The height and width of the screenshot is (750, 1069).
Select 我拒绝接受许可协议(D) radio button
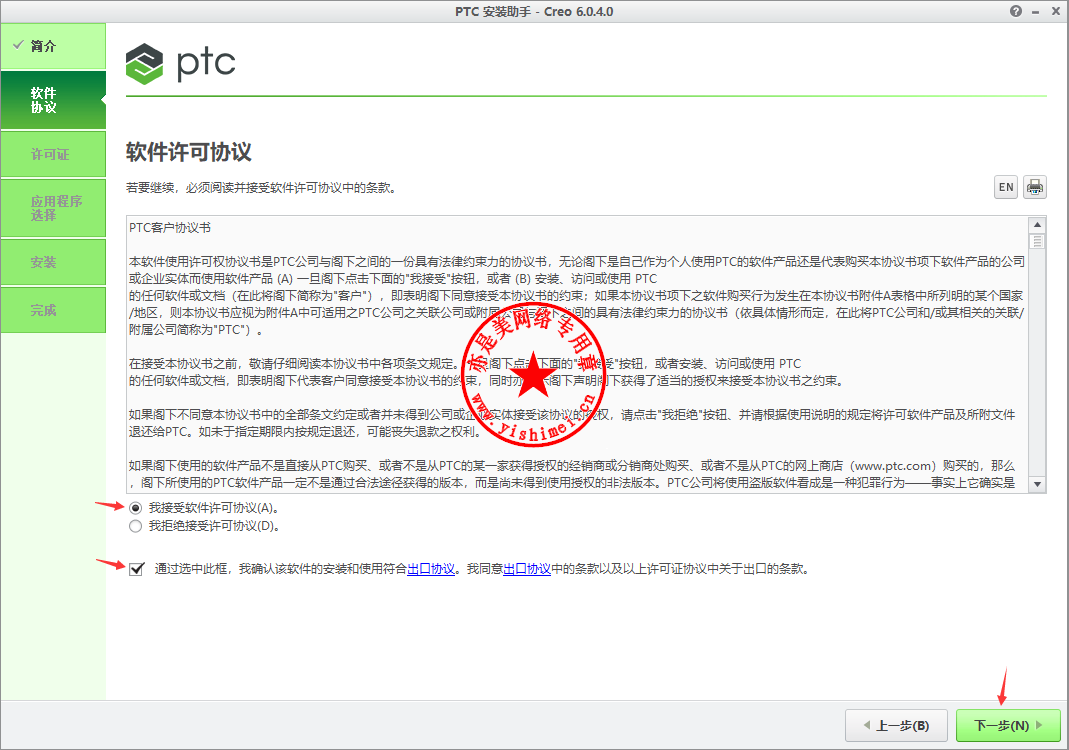136,526
